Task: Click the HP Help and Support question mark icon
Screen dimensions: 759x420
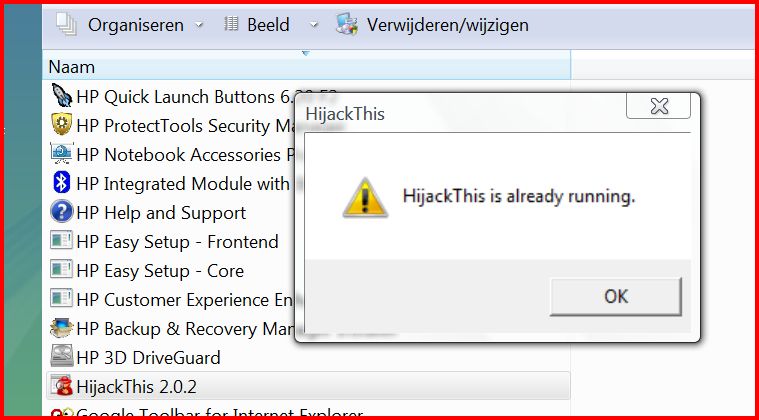Action: click(61, 212)
